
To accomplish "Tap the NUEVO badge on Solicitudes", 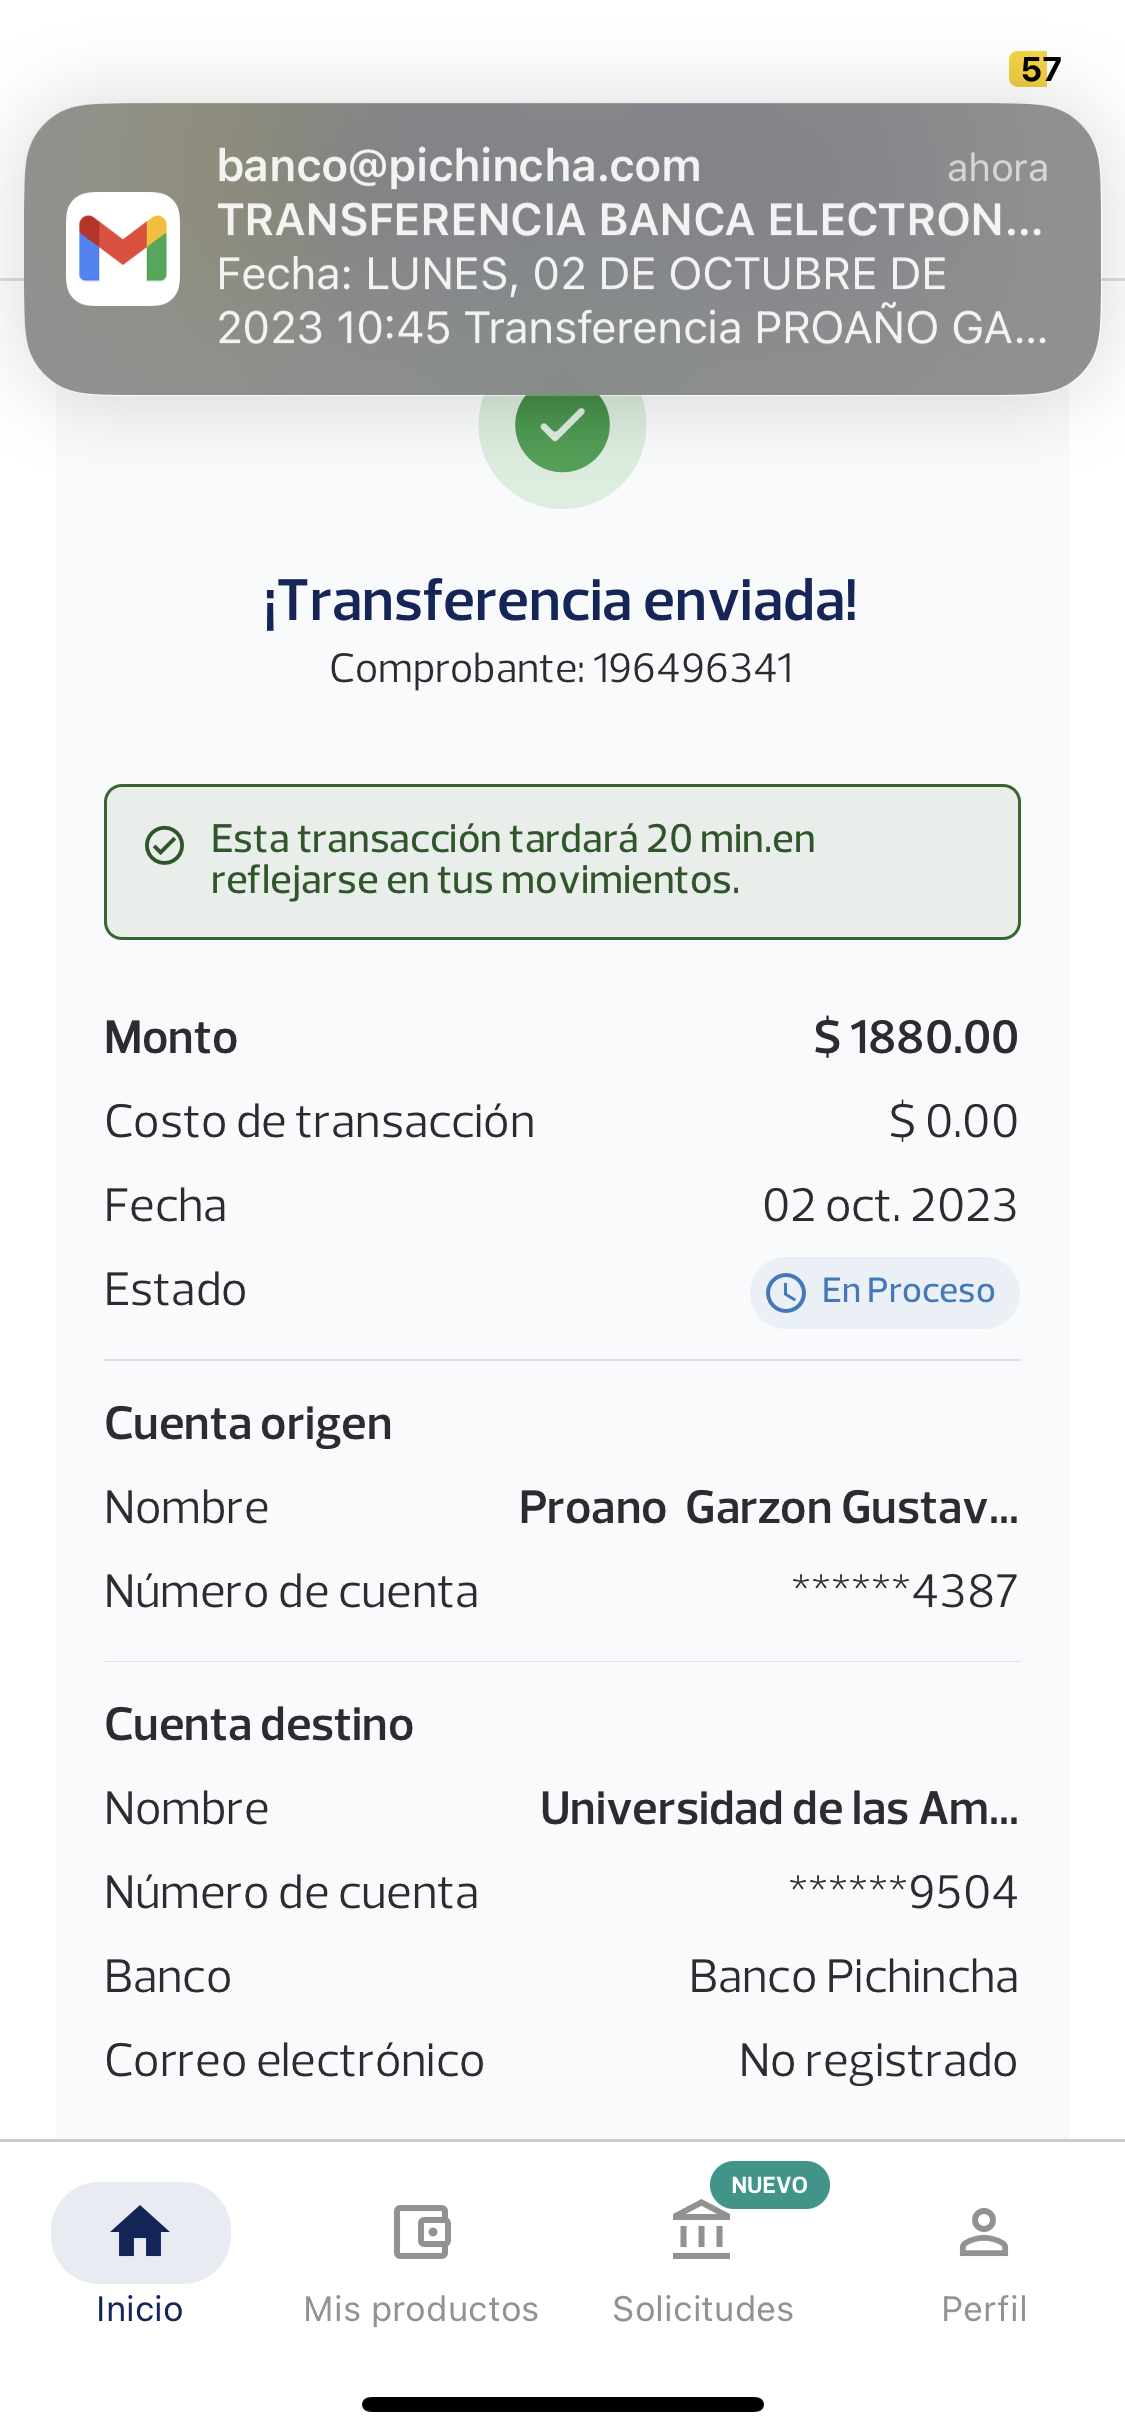I will click(x=769, y=2185).
